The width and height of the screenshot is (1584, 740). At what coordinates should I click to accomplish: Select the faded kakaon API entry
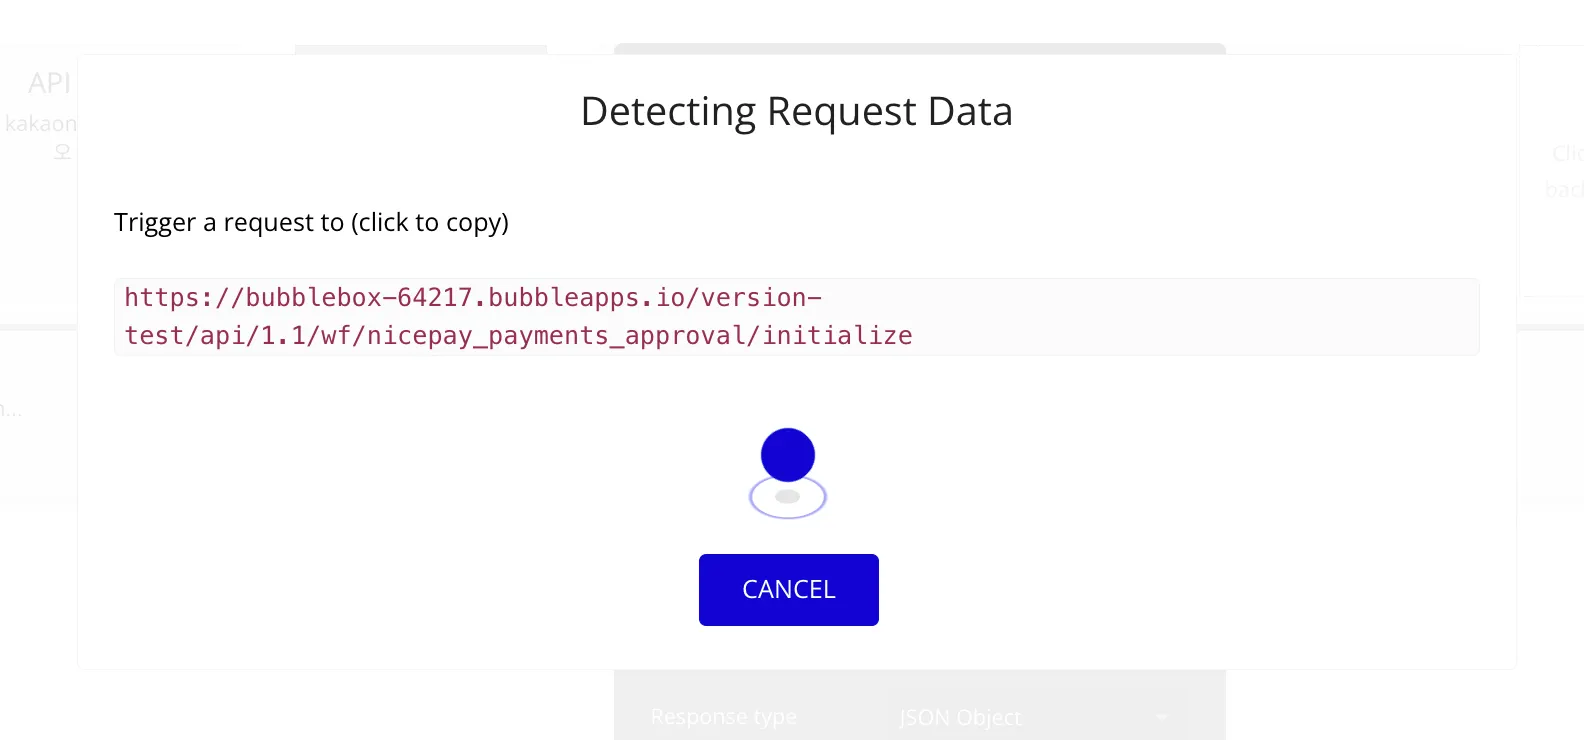40,124
